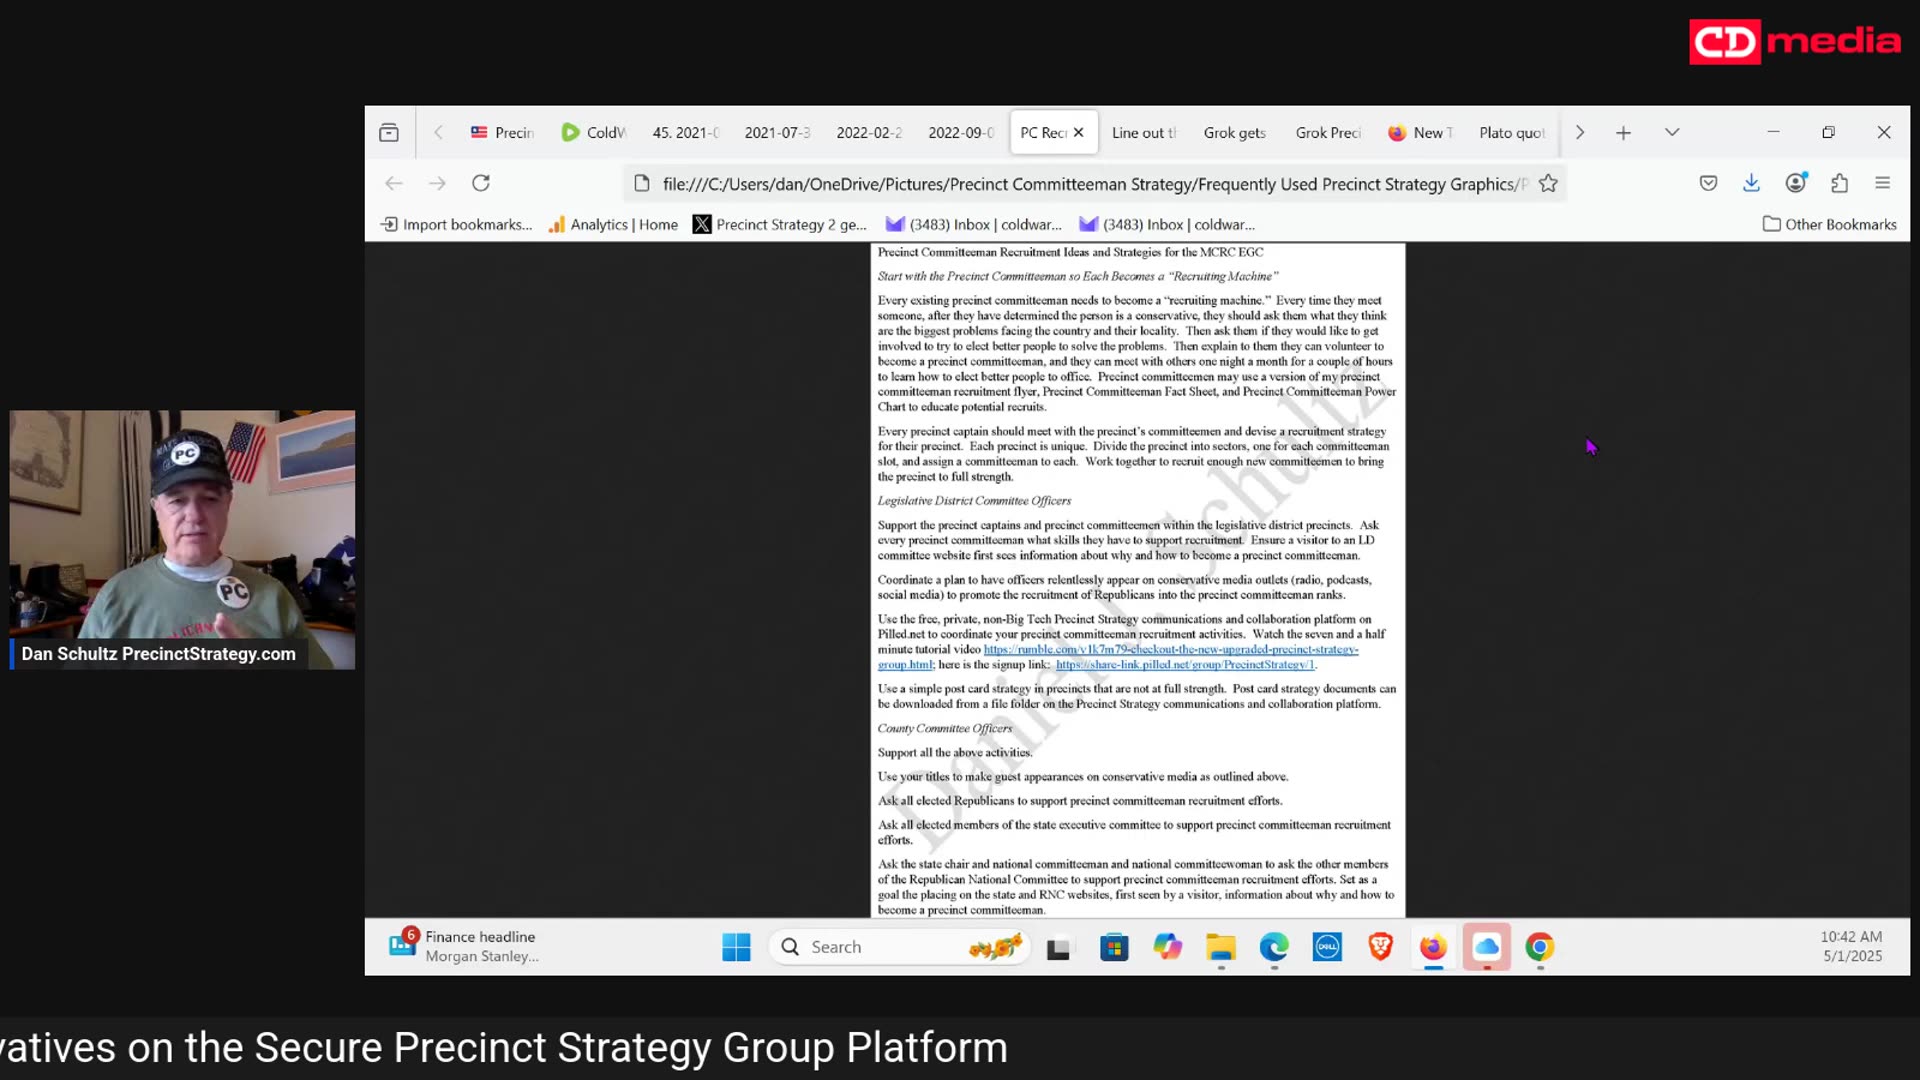Open the rumble.com tutorial video link

pyautogui.click(x=1170, y=649)
